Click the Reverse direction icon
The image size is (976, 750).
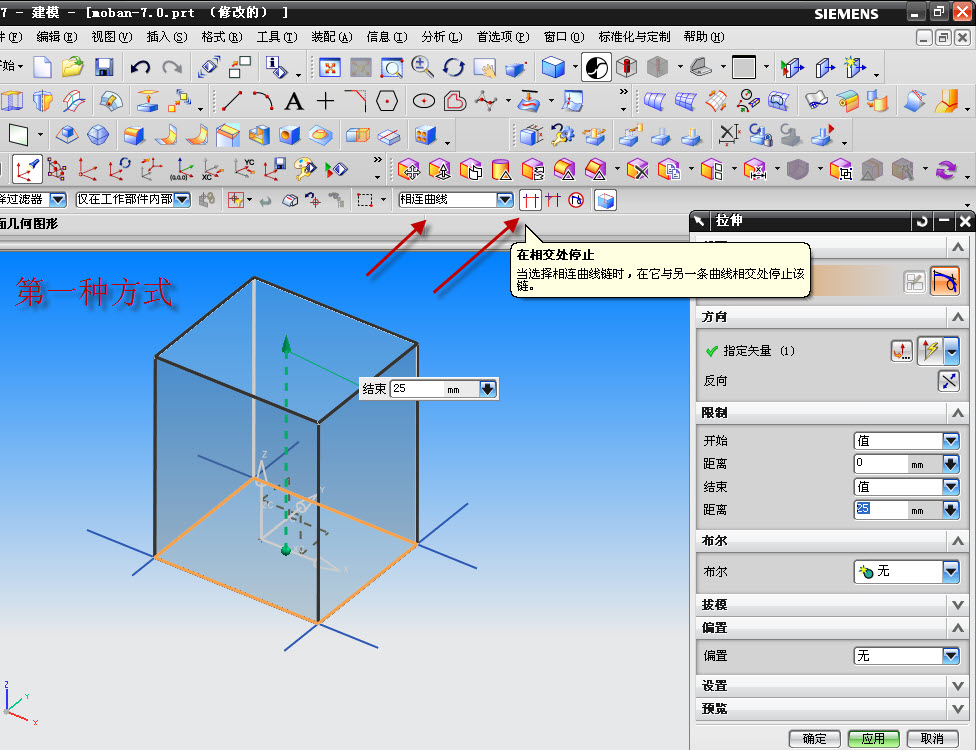[949, 380]
